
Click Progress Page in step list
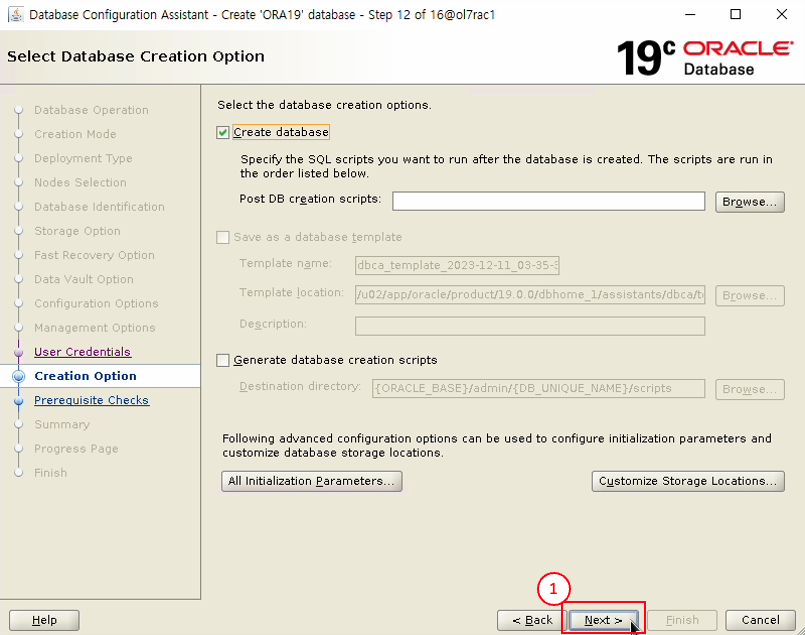point(76,449)
